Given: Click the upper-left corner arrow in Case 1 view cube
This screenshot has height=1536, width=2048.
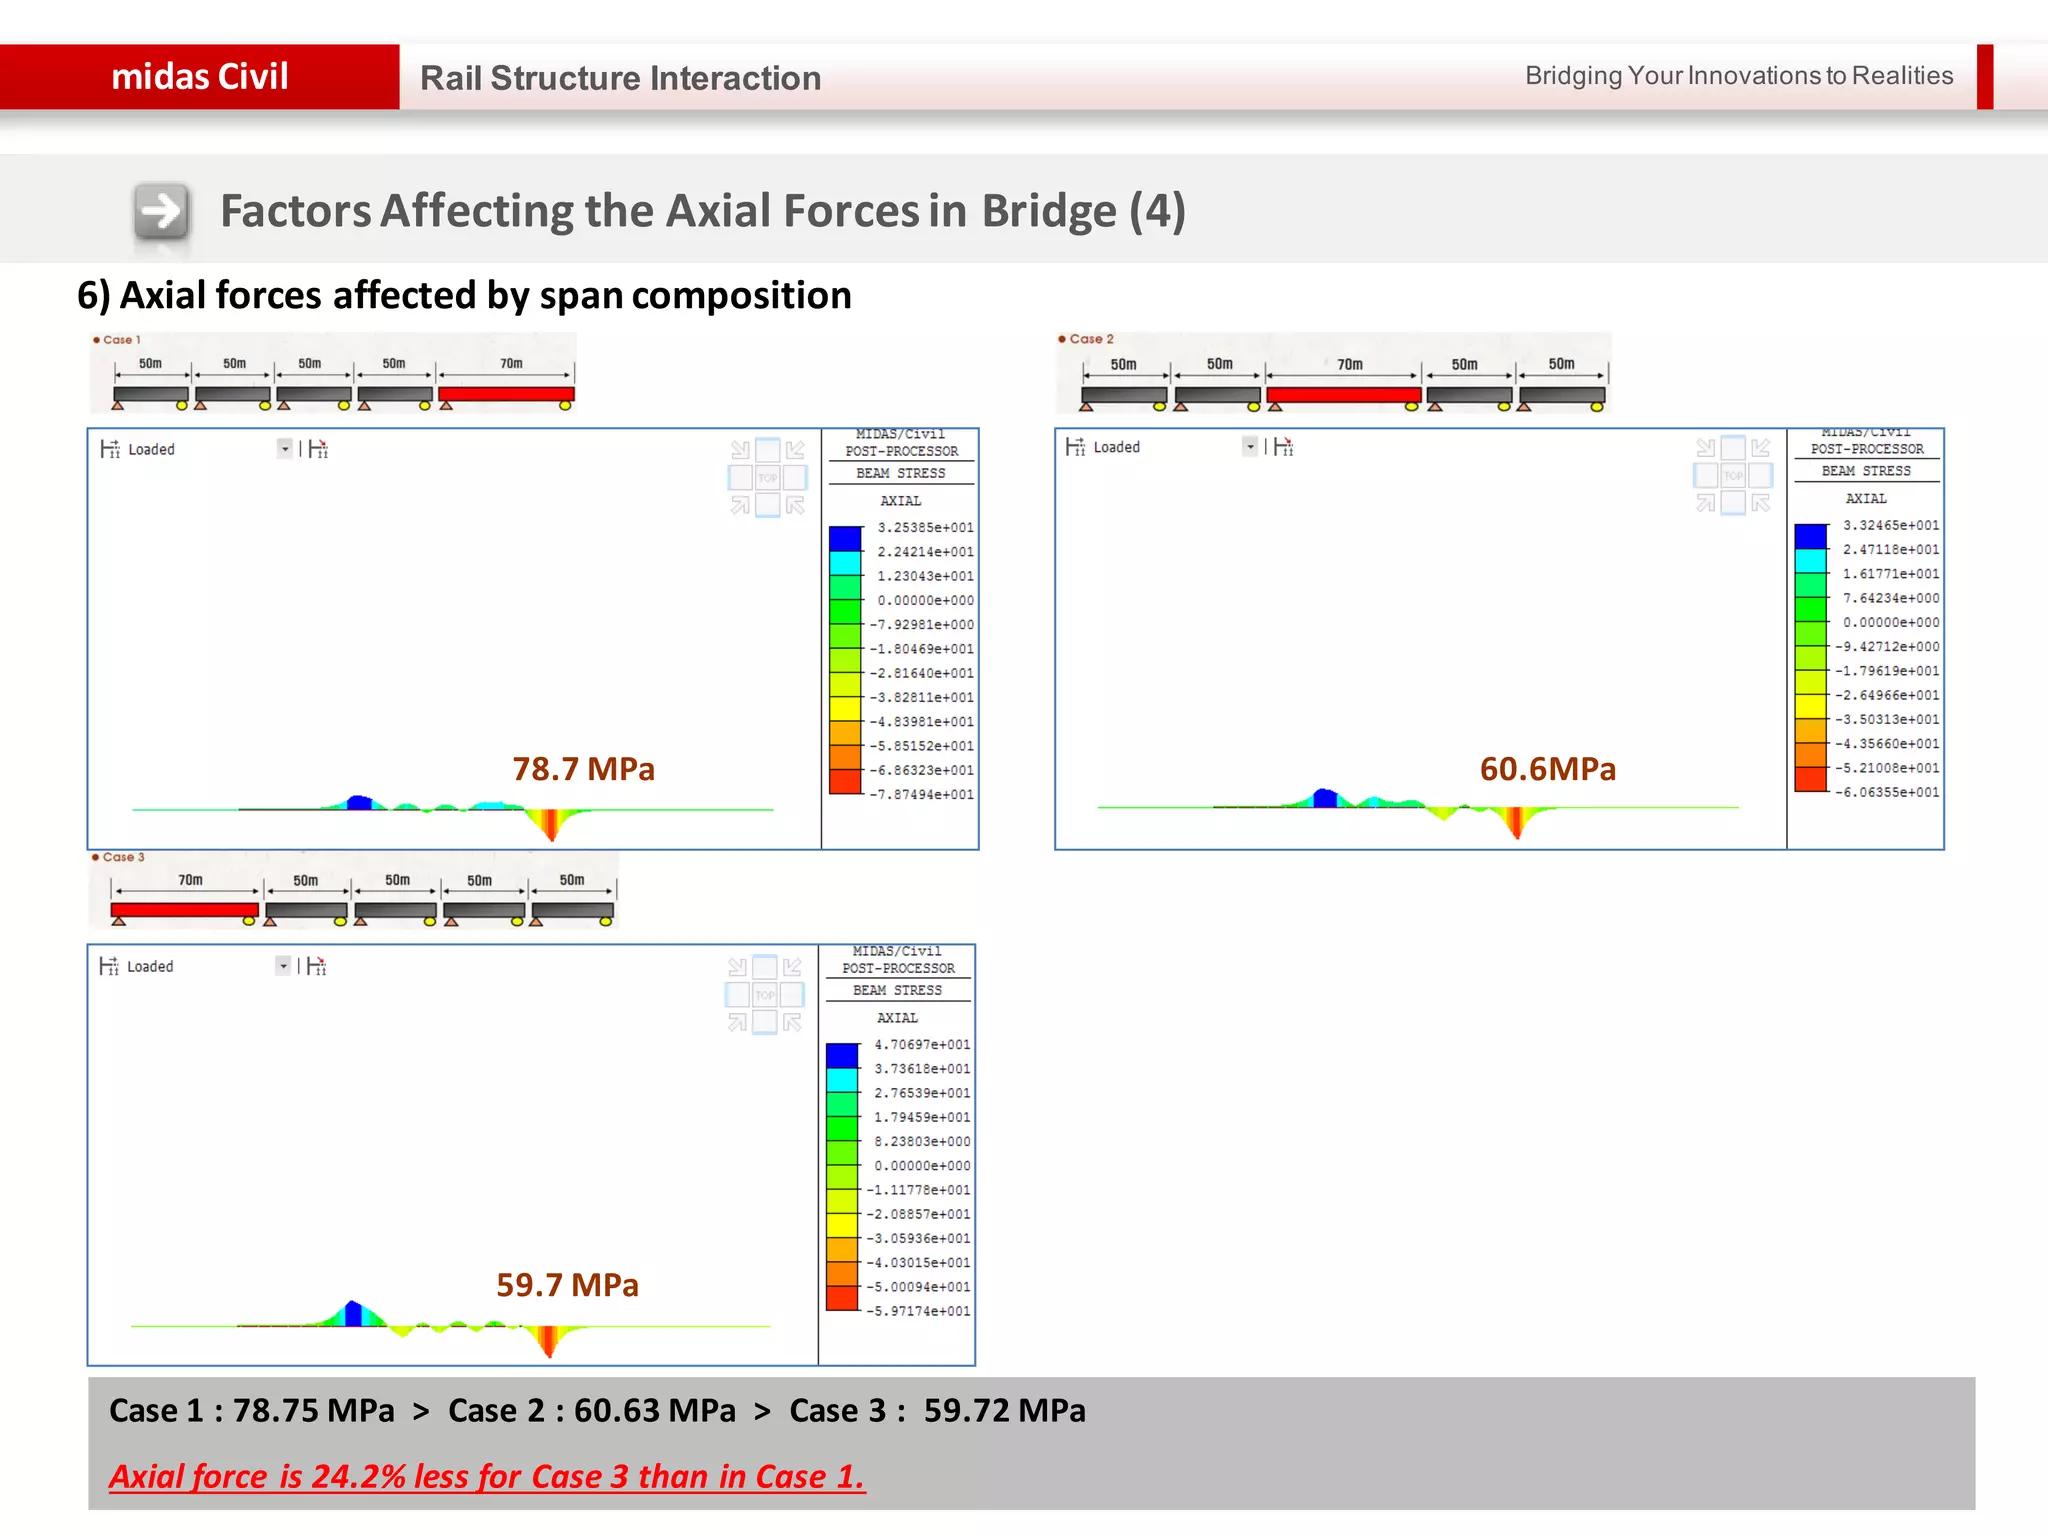Looking at the screenshot, I should tap(740, 450).
